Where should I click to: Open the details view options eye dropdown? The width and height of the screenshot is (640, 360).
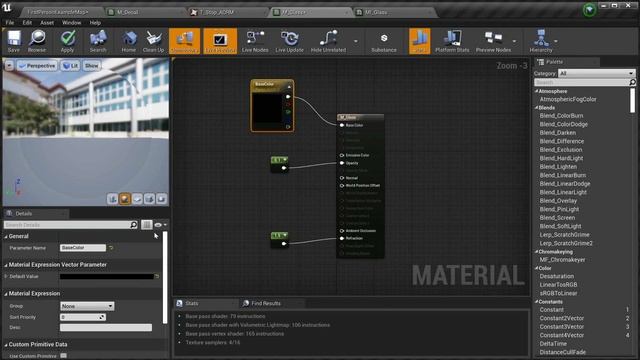click(160, 225)
